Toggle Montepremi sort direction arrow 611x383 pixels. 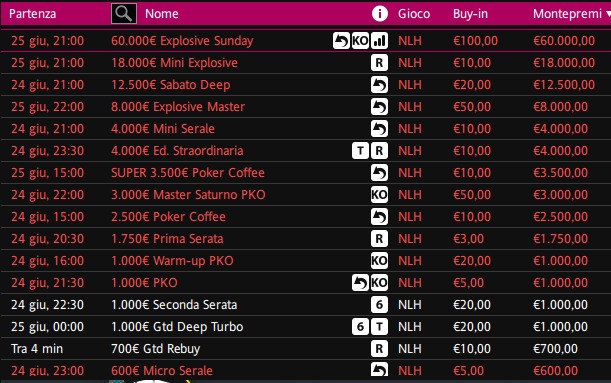point(608,14)
